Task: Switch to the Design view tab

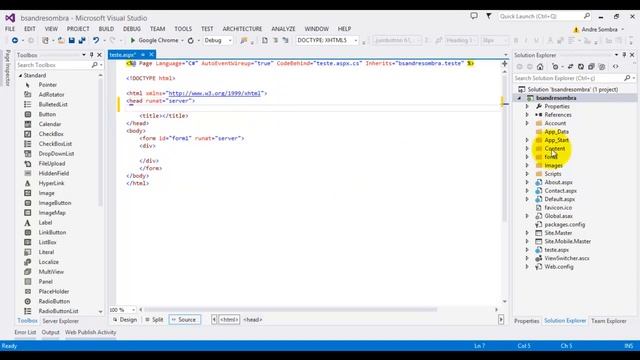Action: tap(124, 320)
